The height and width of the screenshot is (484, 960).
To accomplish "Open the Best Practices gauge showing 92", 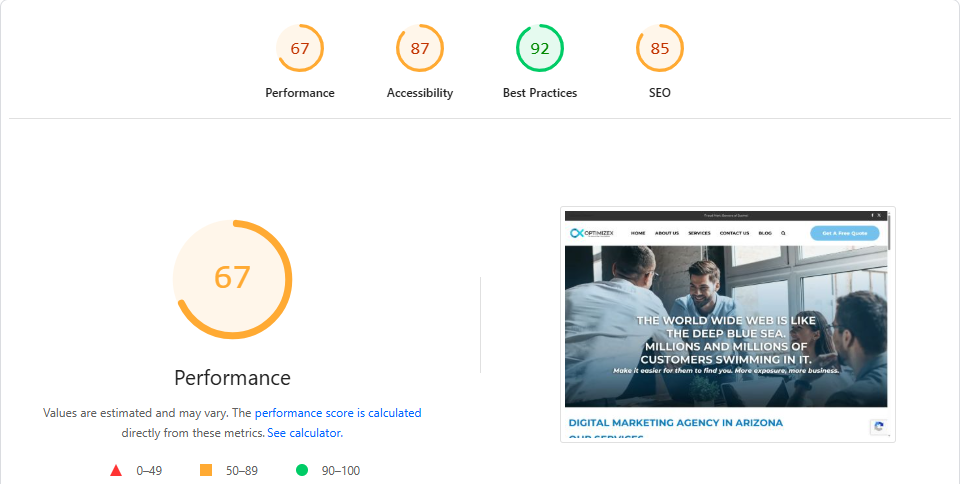I will (540, 48).
